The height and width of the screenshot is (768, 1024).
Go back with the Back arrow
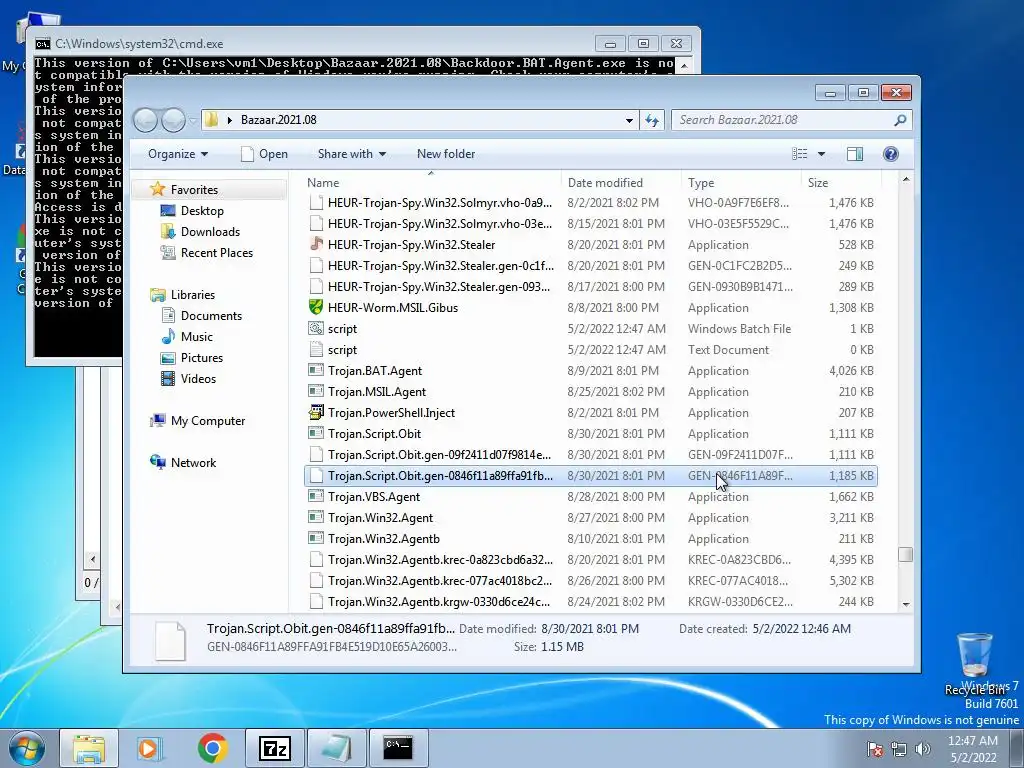(145, 120)
